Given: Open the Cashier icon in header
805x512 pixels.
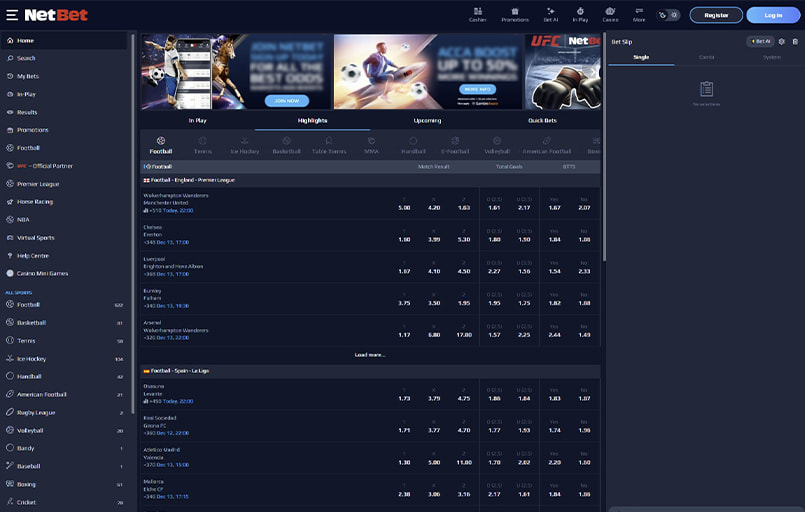Looking at the screenshot, I should (477, 14).
